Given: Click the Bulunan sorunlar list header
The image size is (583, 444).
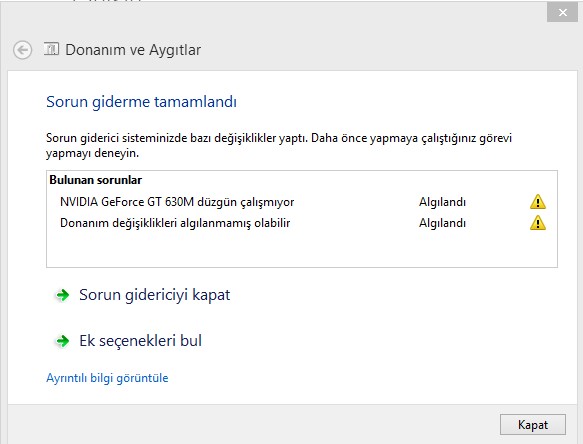Looking at the screenshot, I should pyautogui.click(x=96, y=180).
